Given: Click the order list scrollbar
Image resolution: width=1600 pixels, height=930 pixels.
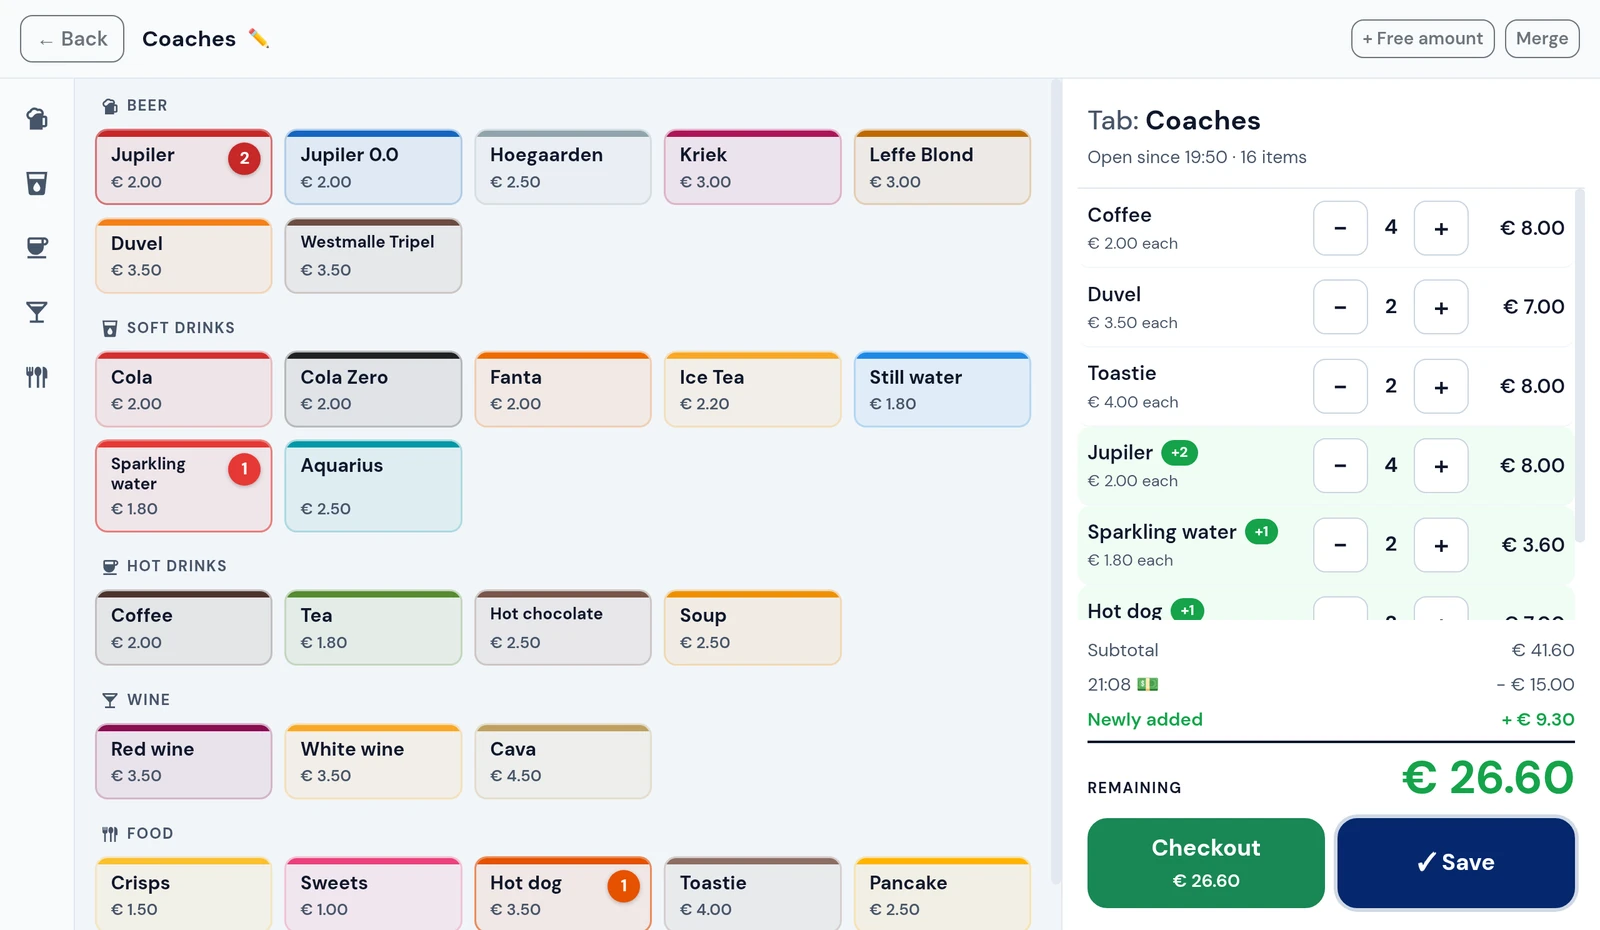Looking at the screenshot, I should [x=1580, y=365].
